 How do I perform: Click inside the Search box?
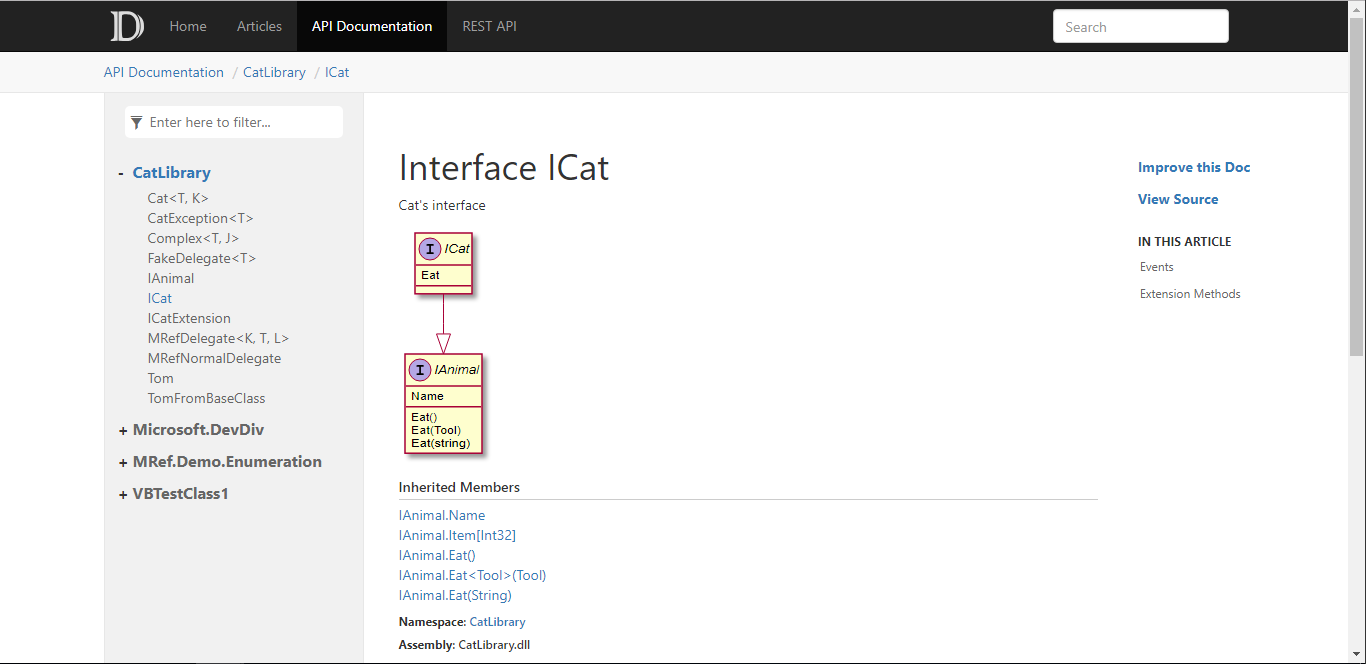click(x=1140, y=26)
